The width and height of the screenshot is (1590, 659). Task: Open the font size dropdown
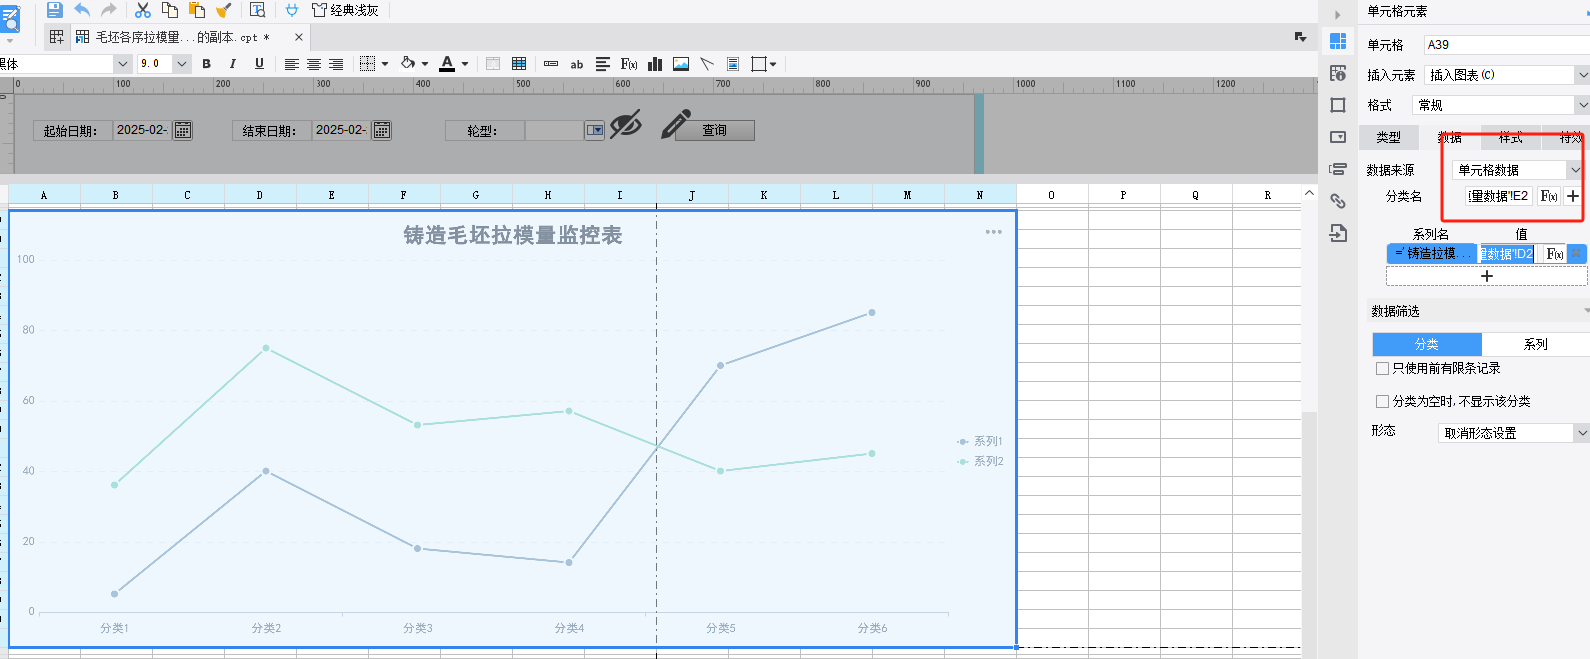click(x=182, y=64)
